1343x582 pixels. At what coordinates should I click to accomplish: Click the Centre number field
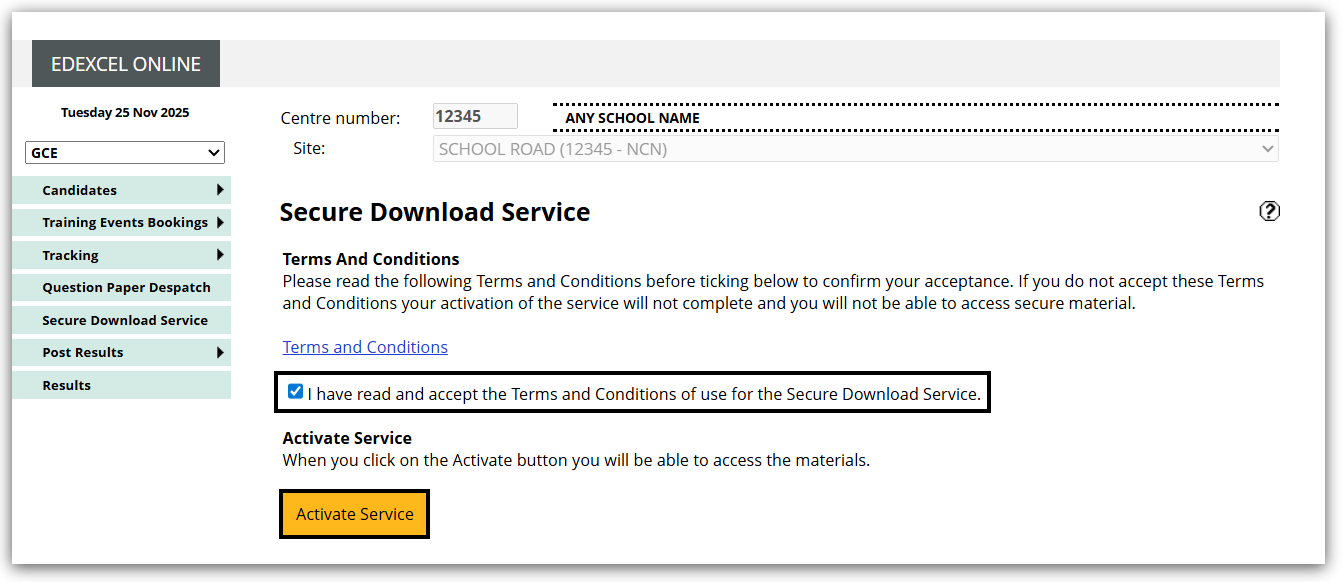[475, 116]
